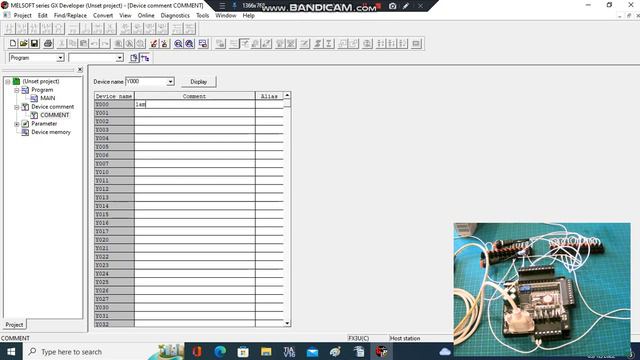Open Microsoft Store from taskbar
The height and width of the screenshot is (360, 640).
point(243,351)
